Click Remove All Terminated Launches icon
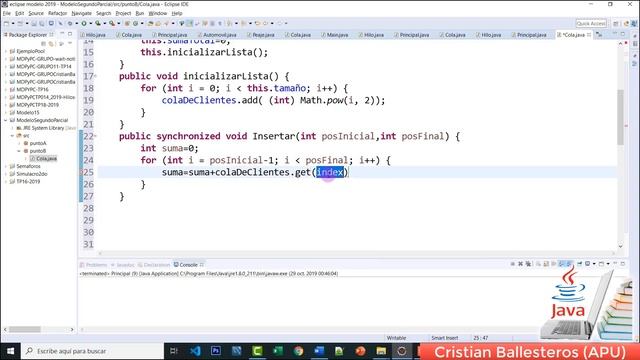Screen dimensions: 640x360 coord(528,264)
